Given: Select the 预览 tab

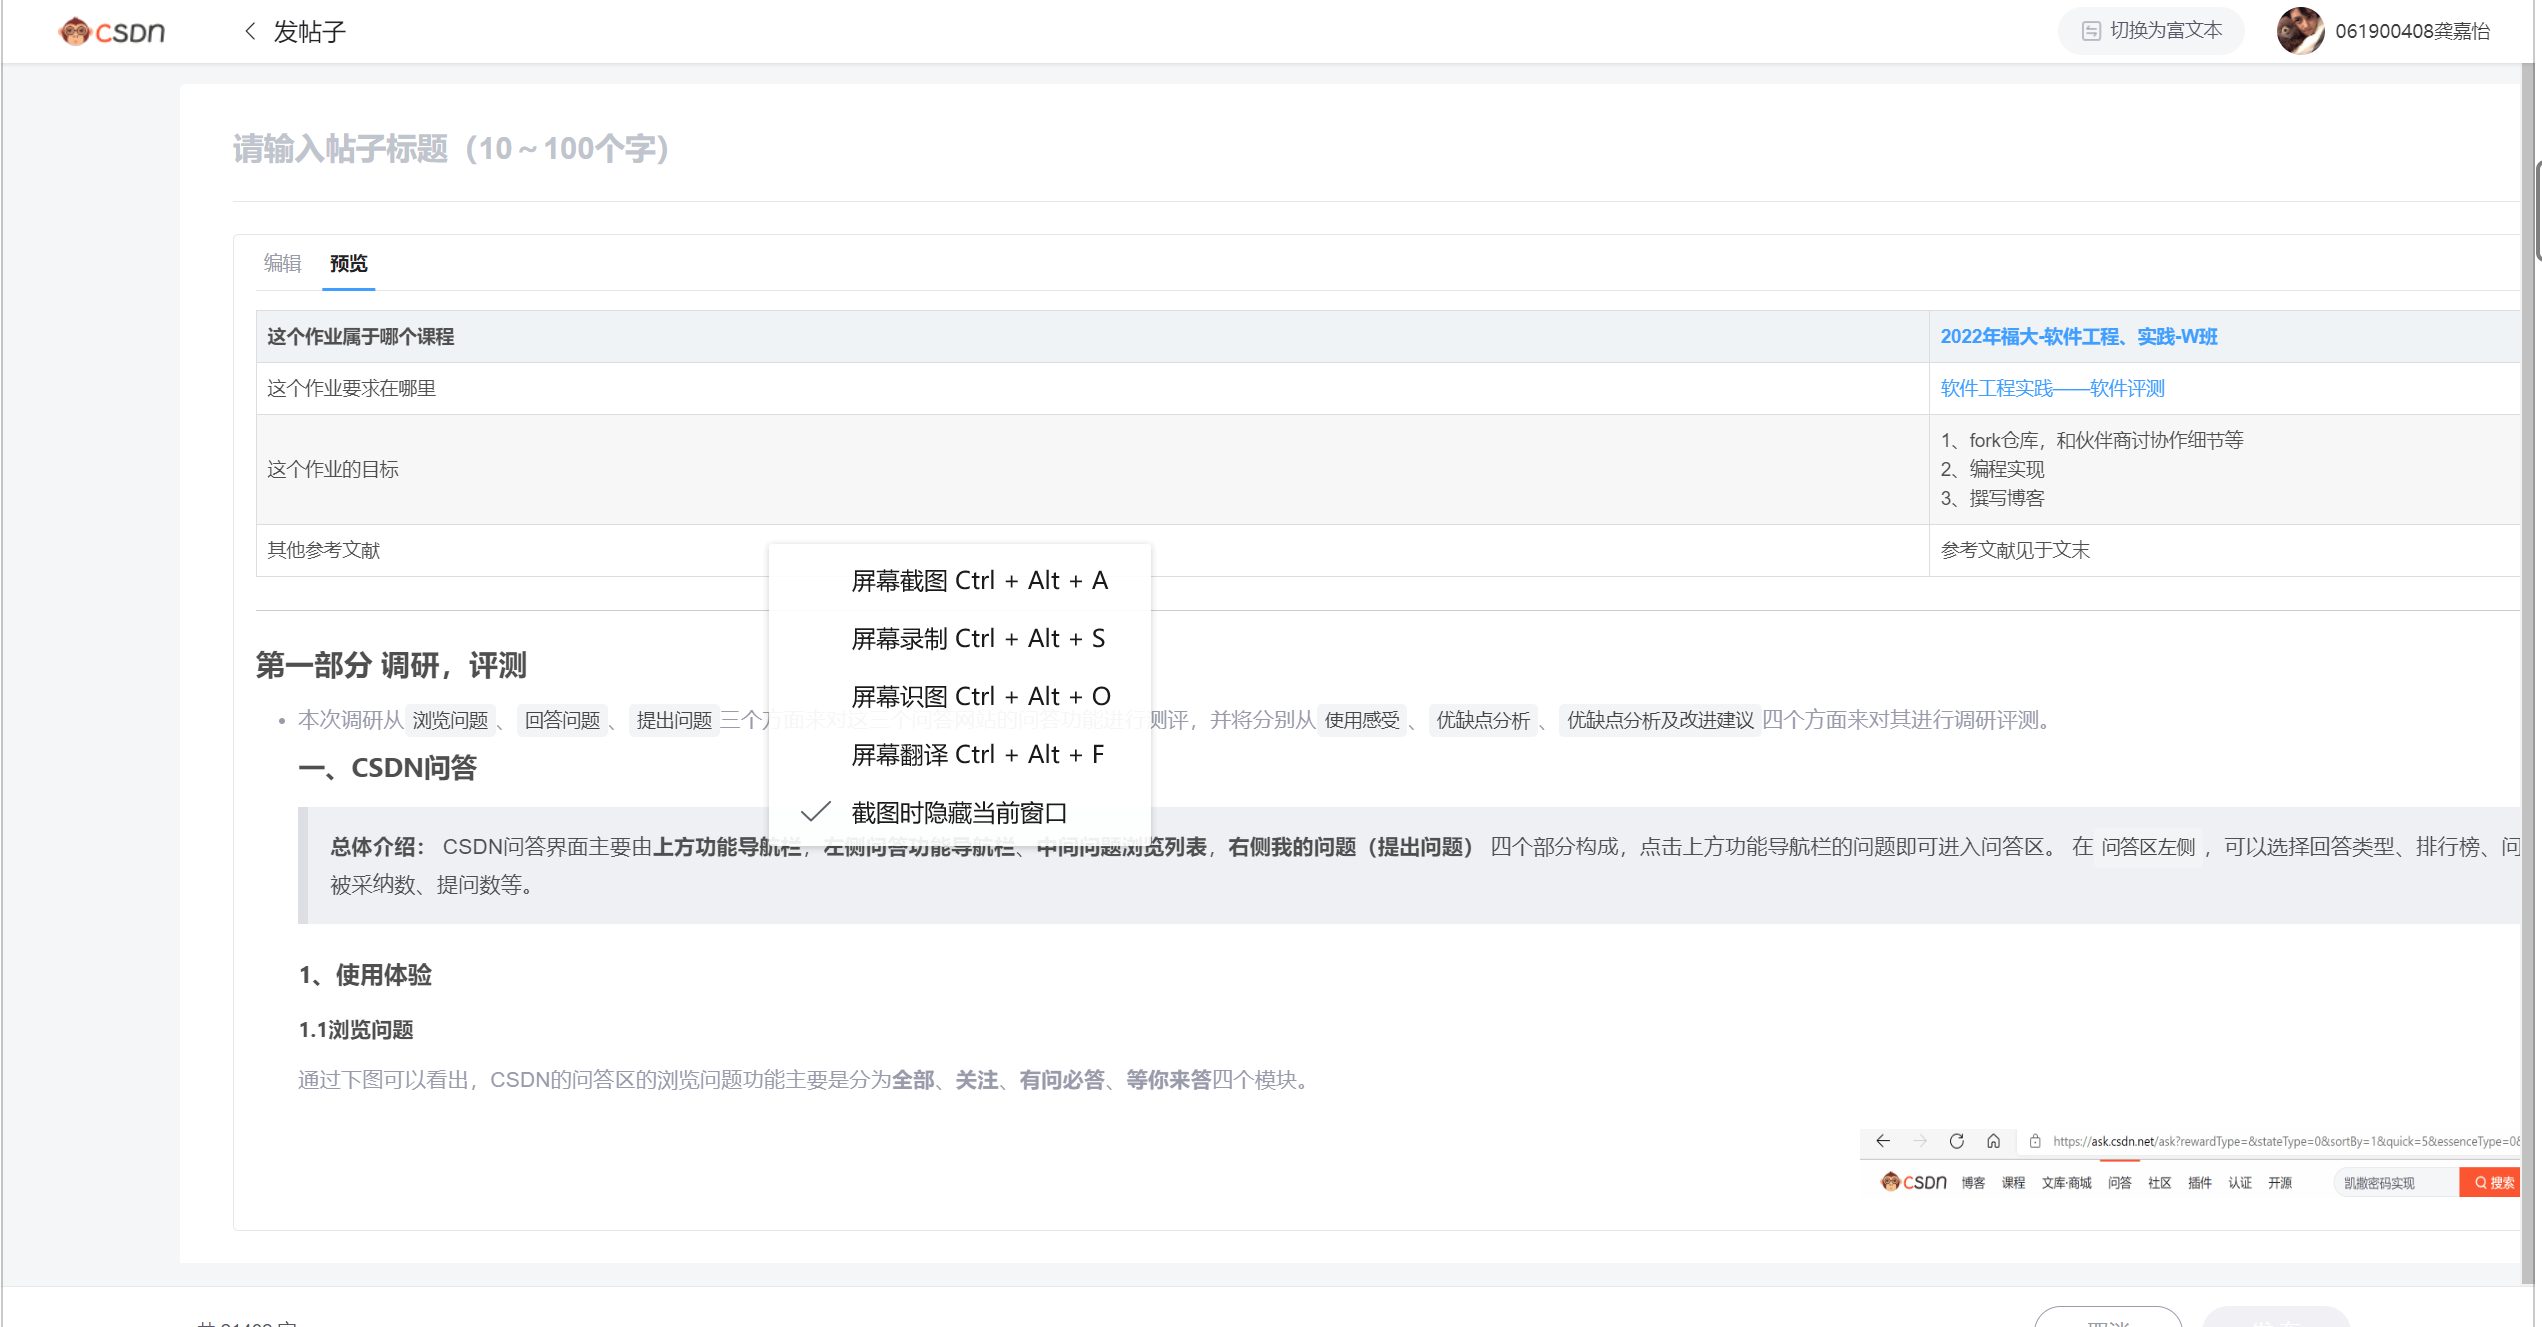Looking at the screenshot, I should [x=348, y=263].
